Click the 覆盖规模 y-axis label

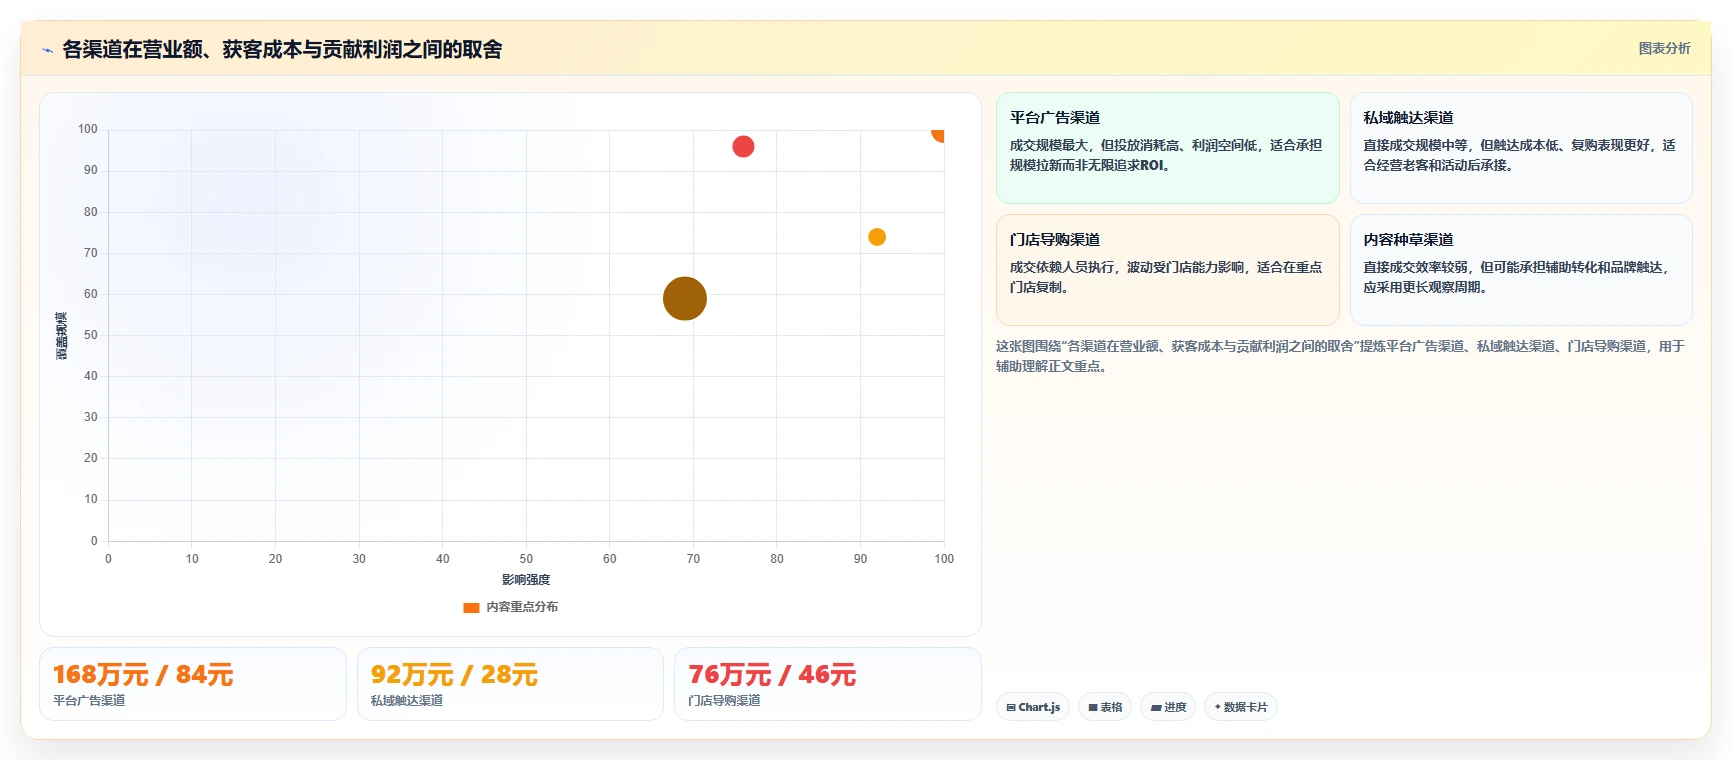[x=62, y=336]
